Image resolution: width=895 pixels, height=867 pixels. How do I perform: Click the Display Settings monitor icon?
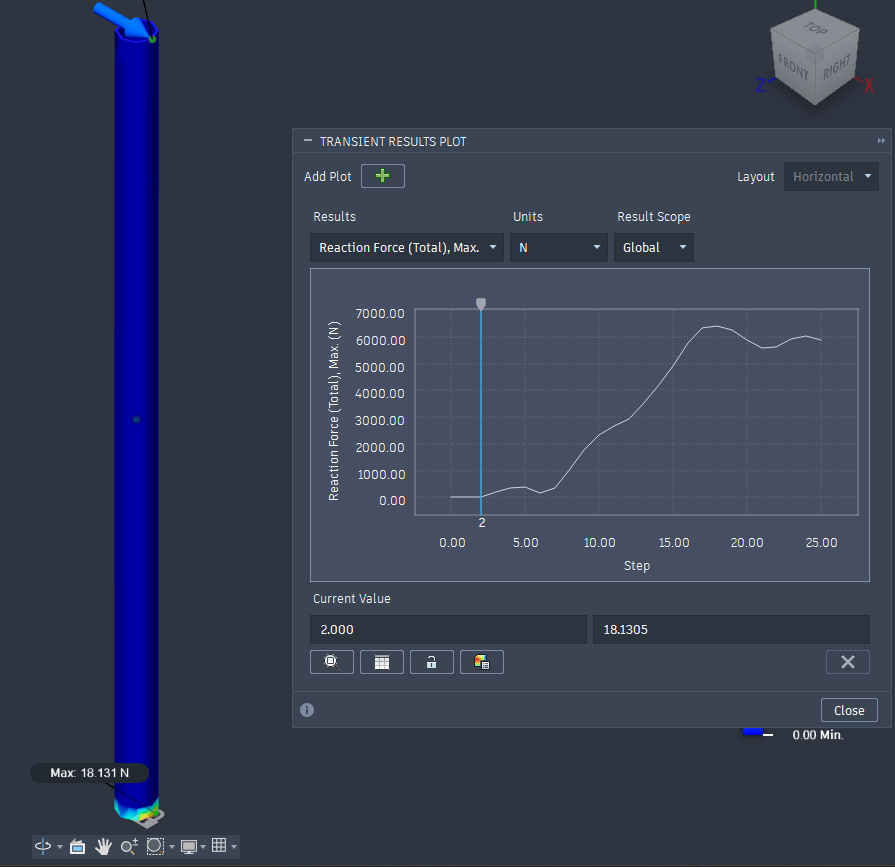tap(189, 846)
